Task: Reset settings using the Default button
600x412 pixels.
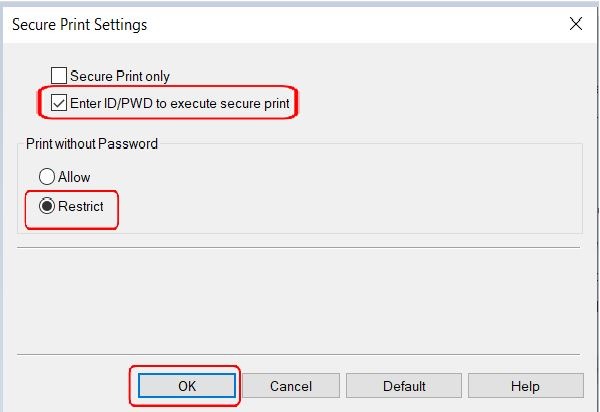Action: pos(404,386)
